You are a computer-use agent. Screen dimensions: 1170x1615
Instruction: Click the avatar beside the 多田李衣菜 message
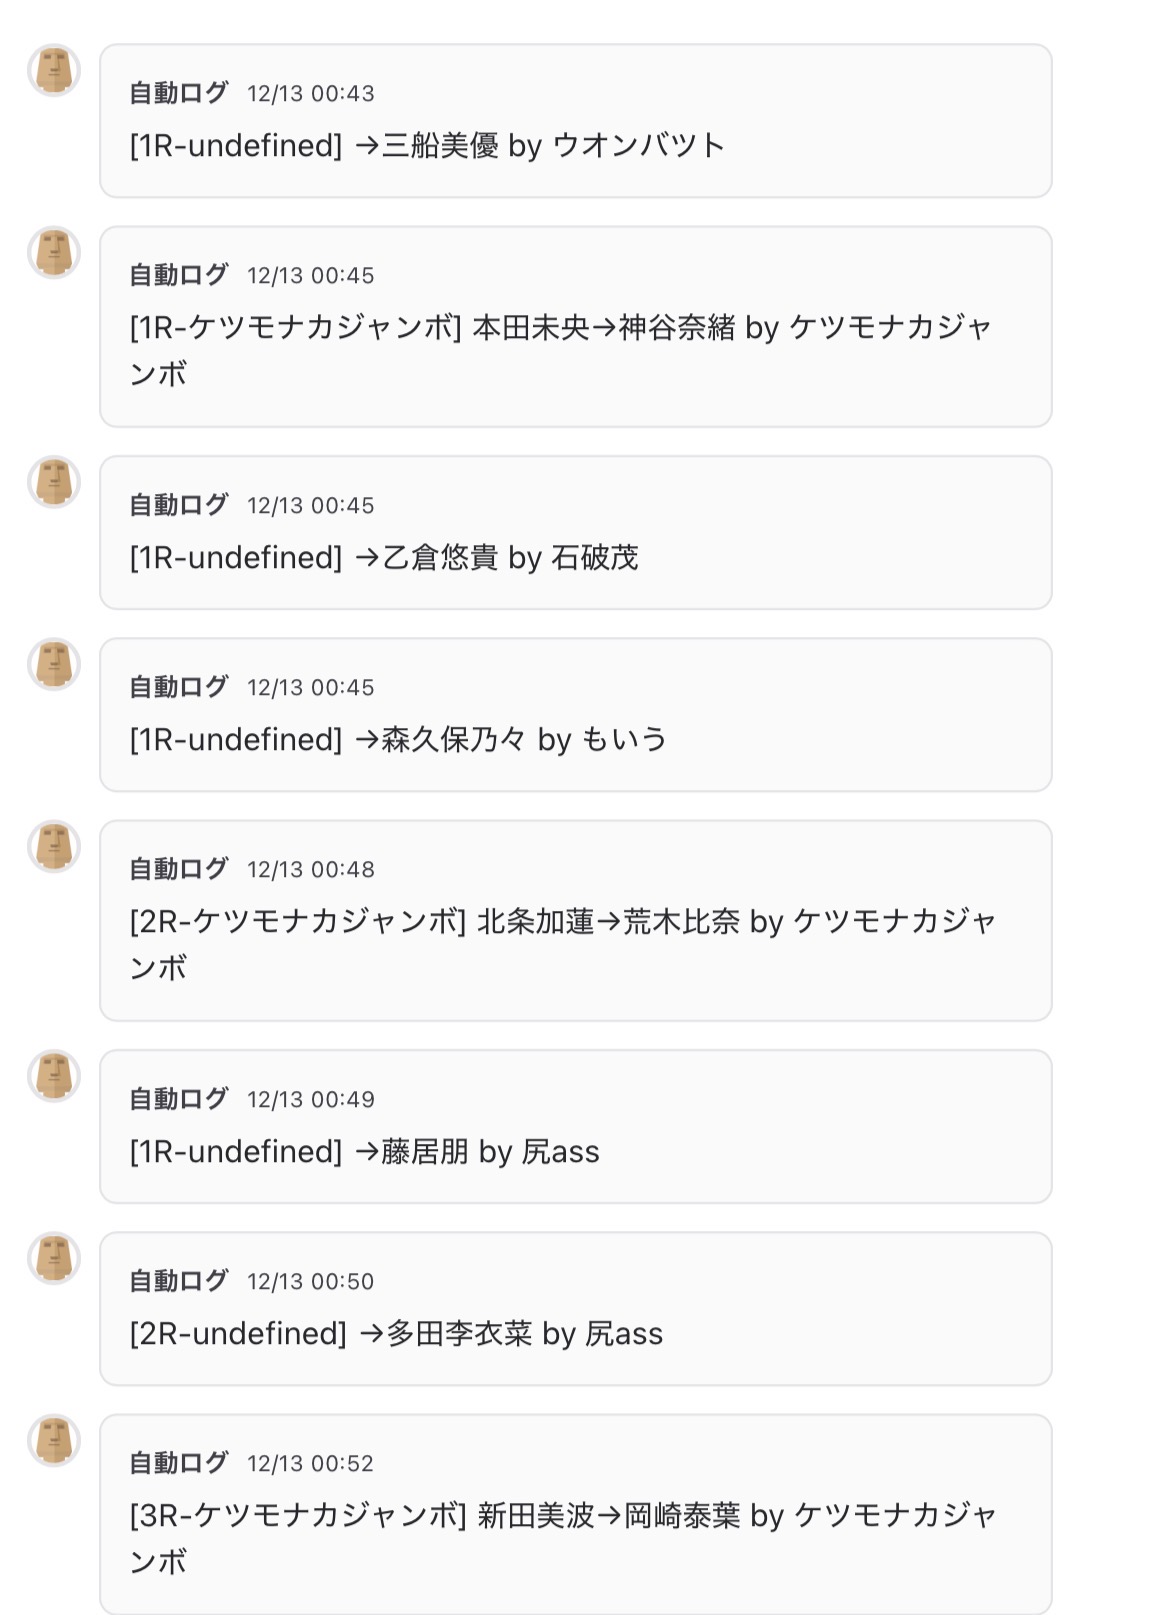coord(54,1259)
